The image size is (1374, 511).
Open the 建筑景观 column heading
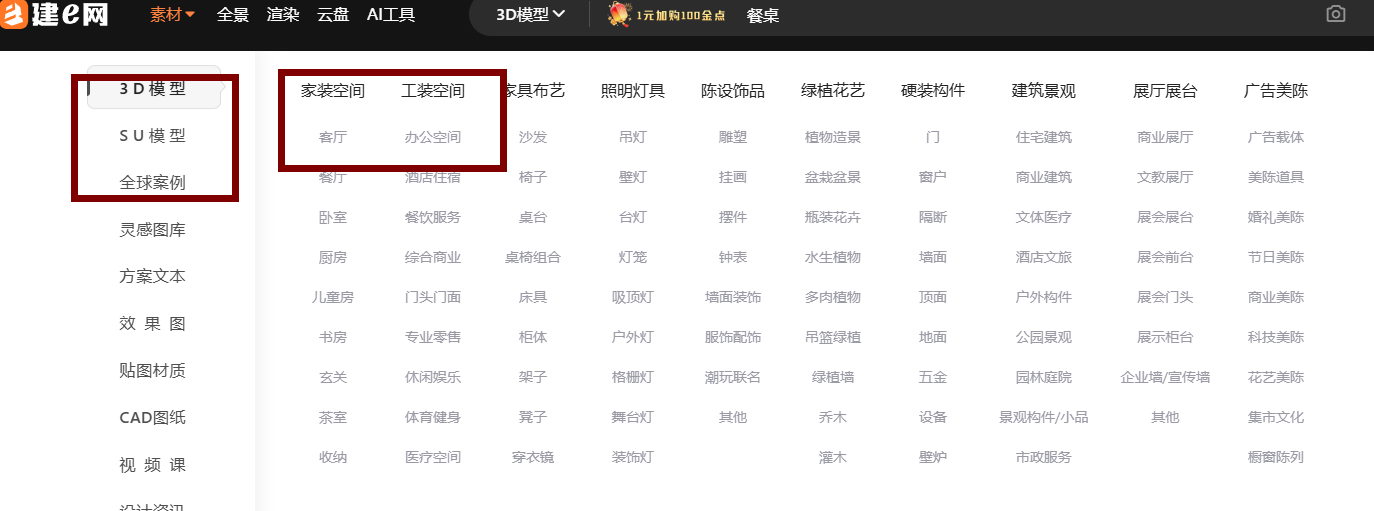(1043, 91)
